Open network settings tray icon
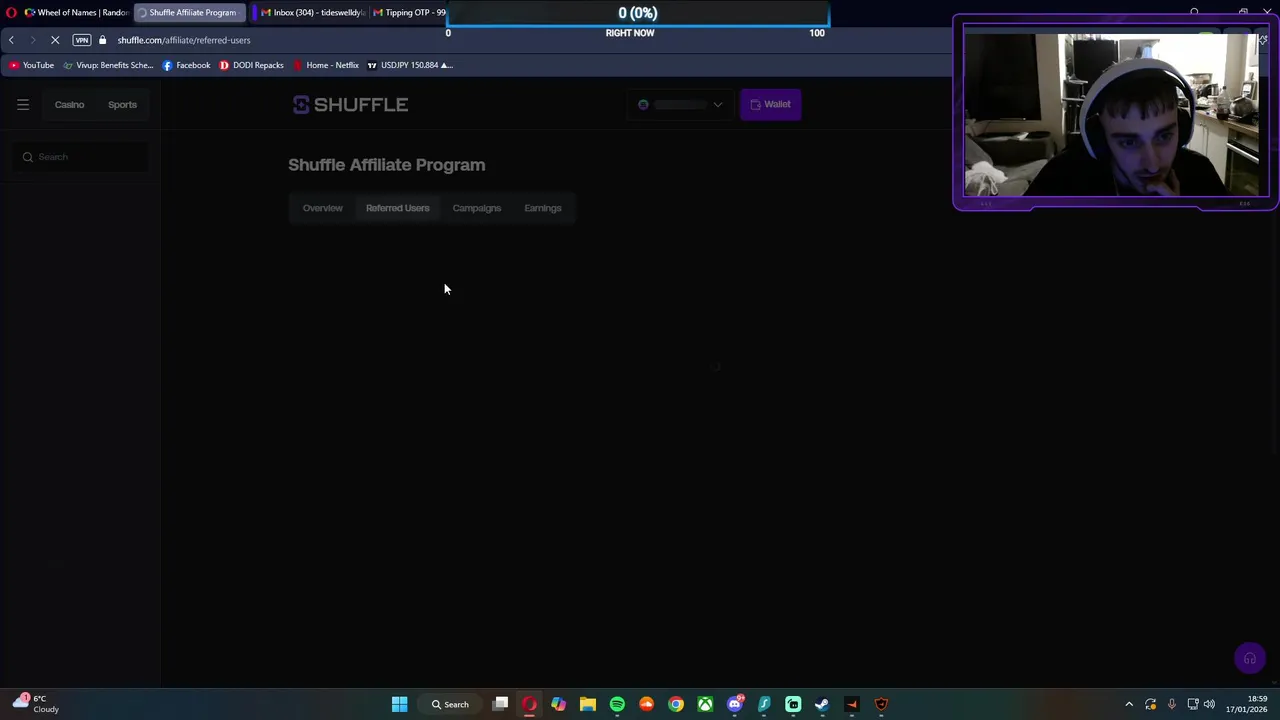 pos(1192,705)
